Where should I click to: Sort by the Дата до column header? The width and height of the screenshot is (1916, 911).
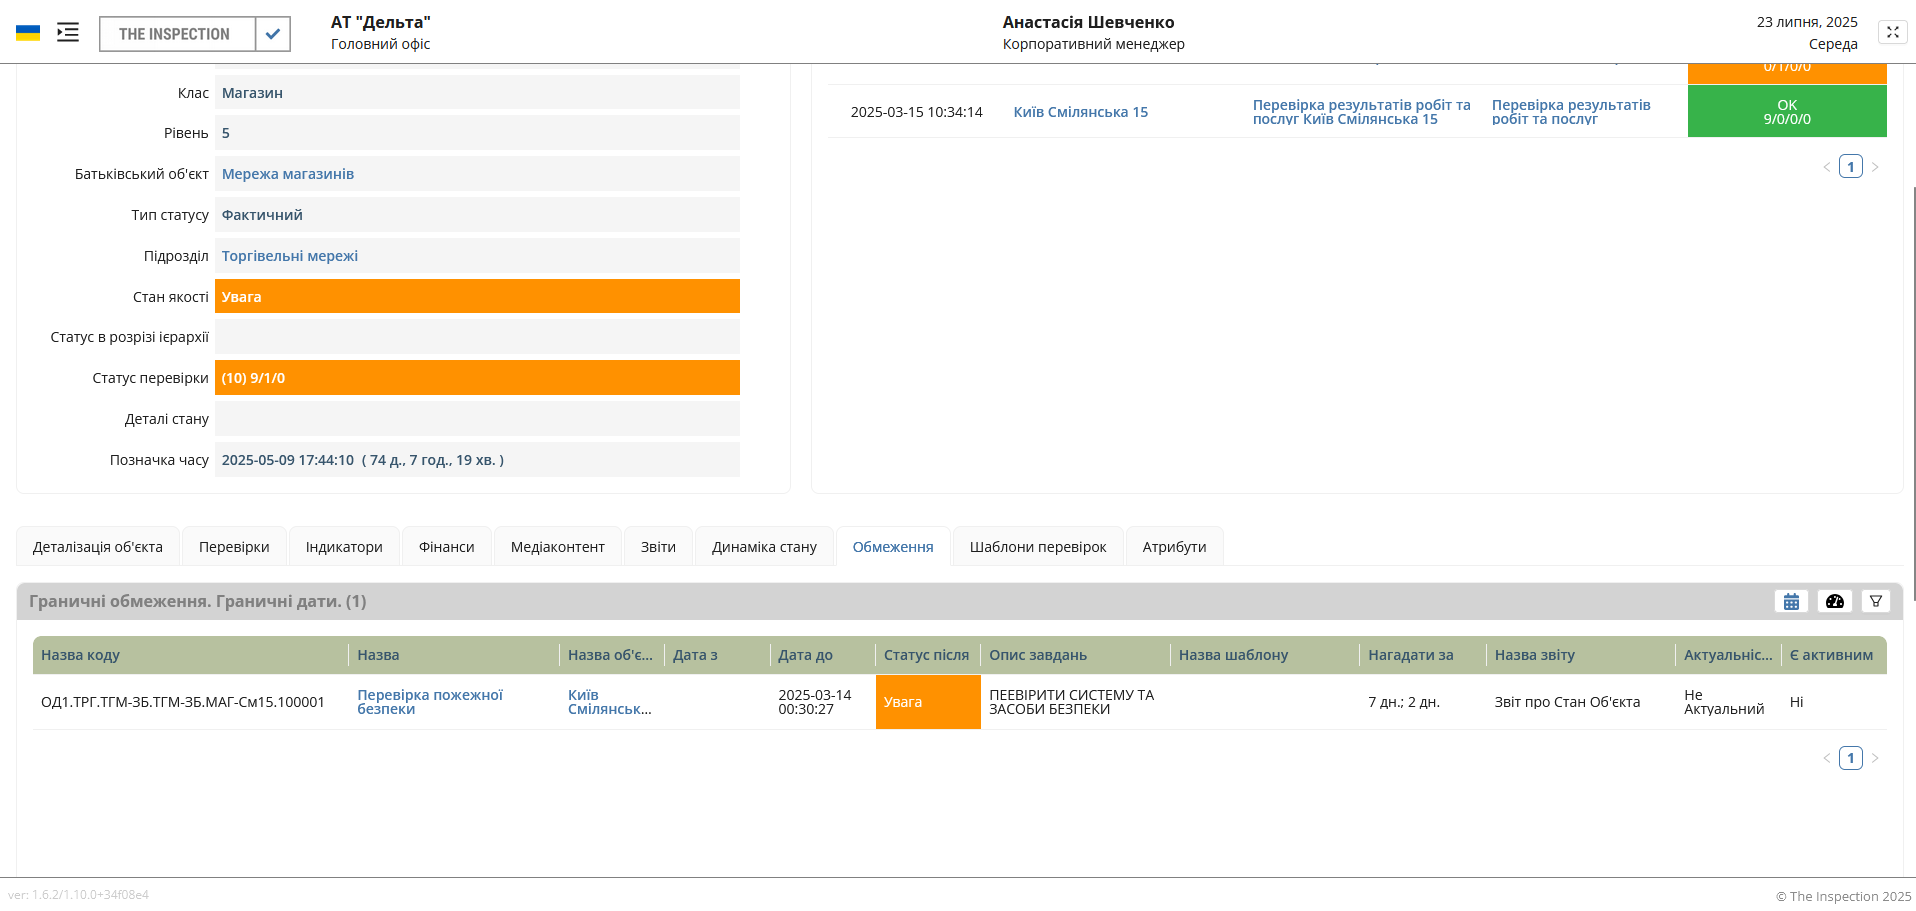pos(806,655)
